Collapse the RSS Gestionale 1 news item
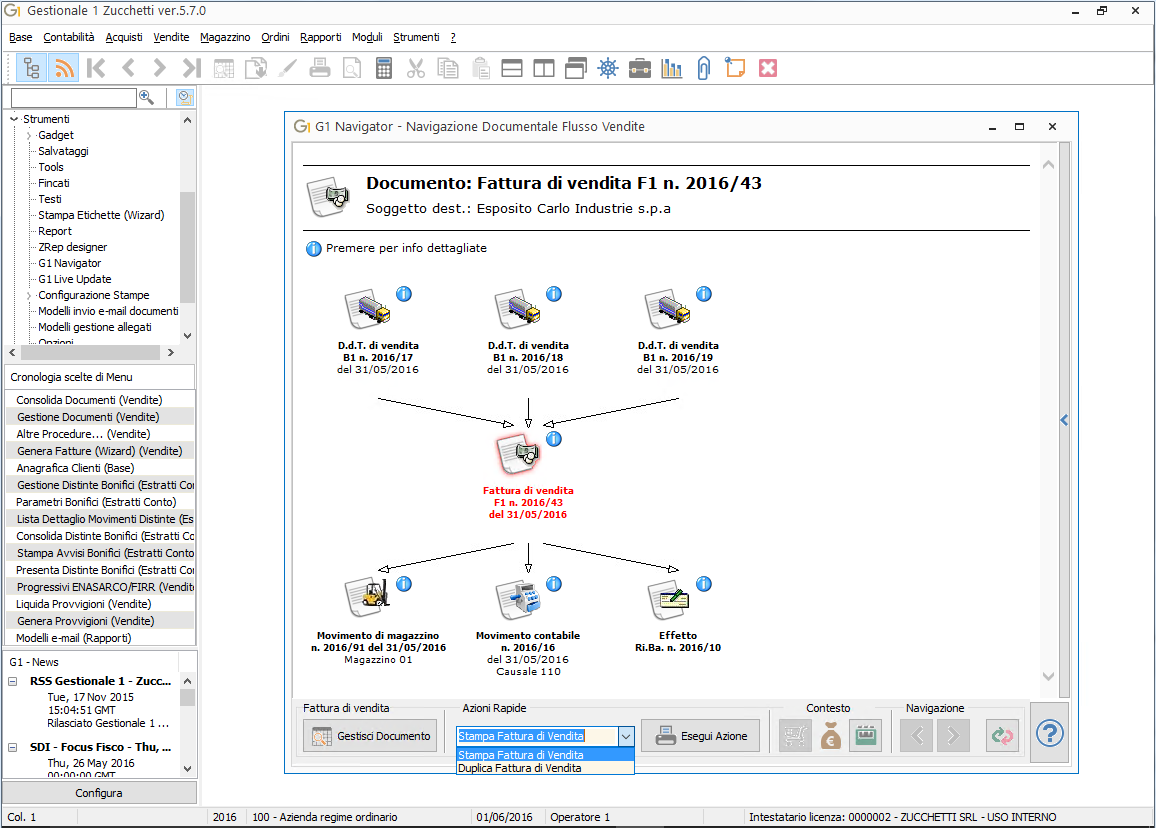The width and height of the screenshot is (1156, 828). click(x=13, y=681)
